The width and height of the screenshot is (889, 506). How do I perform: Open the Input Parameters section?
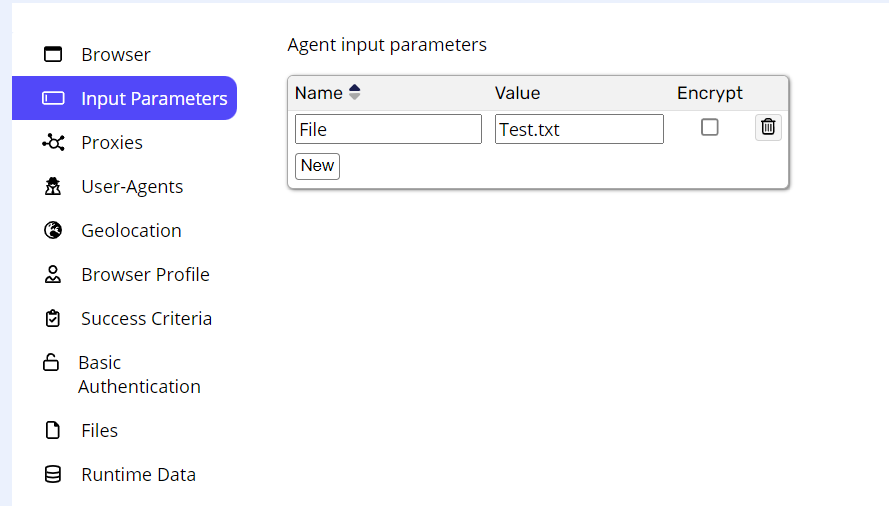click(x=124, y=98)
